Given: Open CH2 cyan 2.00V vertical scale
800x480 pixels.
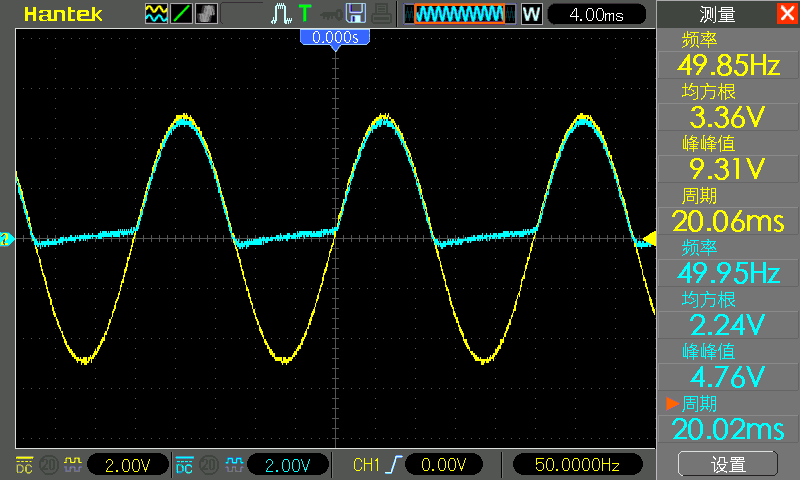Looking at the screenshot, I should tap(288, 465).
